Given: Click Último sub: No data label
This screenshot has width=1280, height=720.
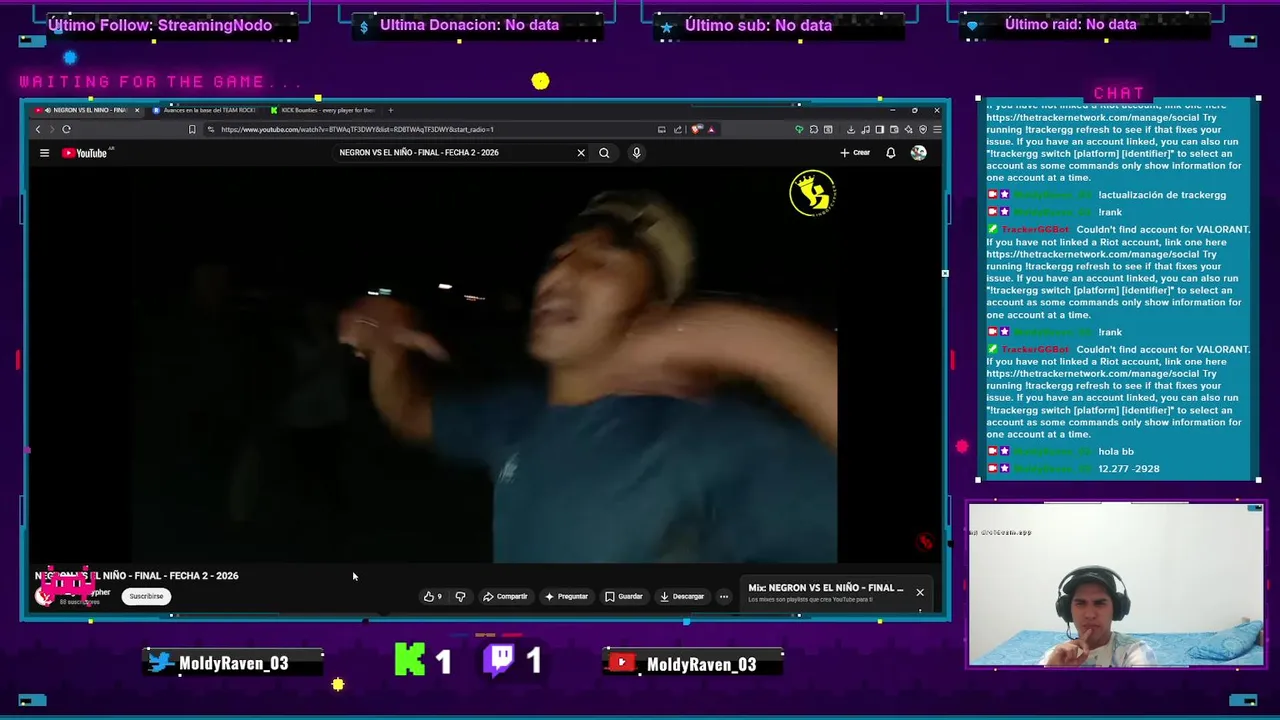Looking at the screenshot, I should 758,25.
